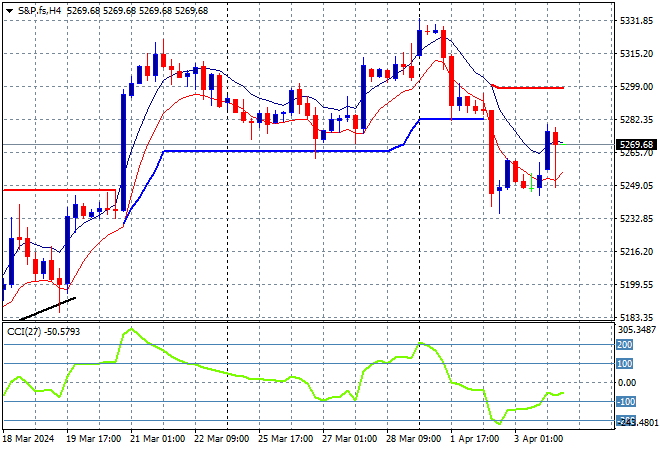Click the 305.3487 CCI scale maximum label

coord(636,329)
